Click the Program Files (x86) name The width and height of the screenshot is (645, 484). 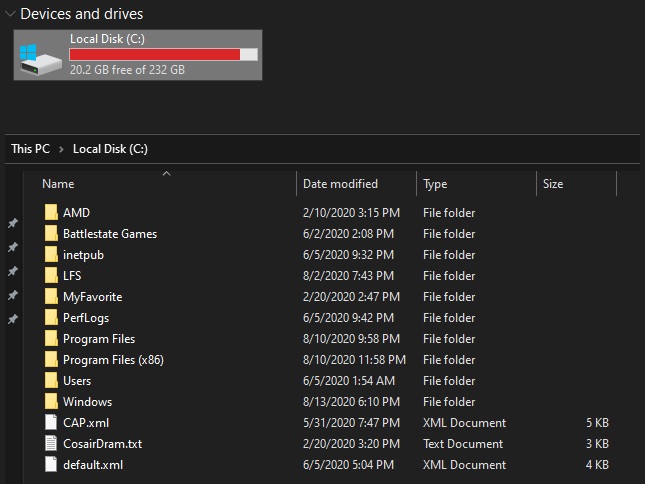coord(113,360)
